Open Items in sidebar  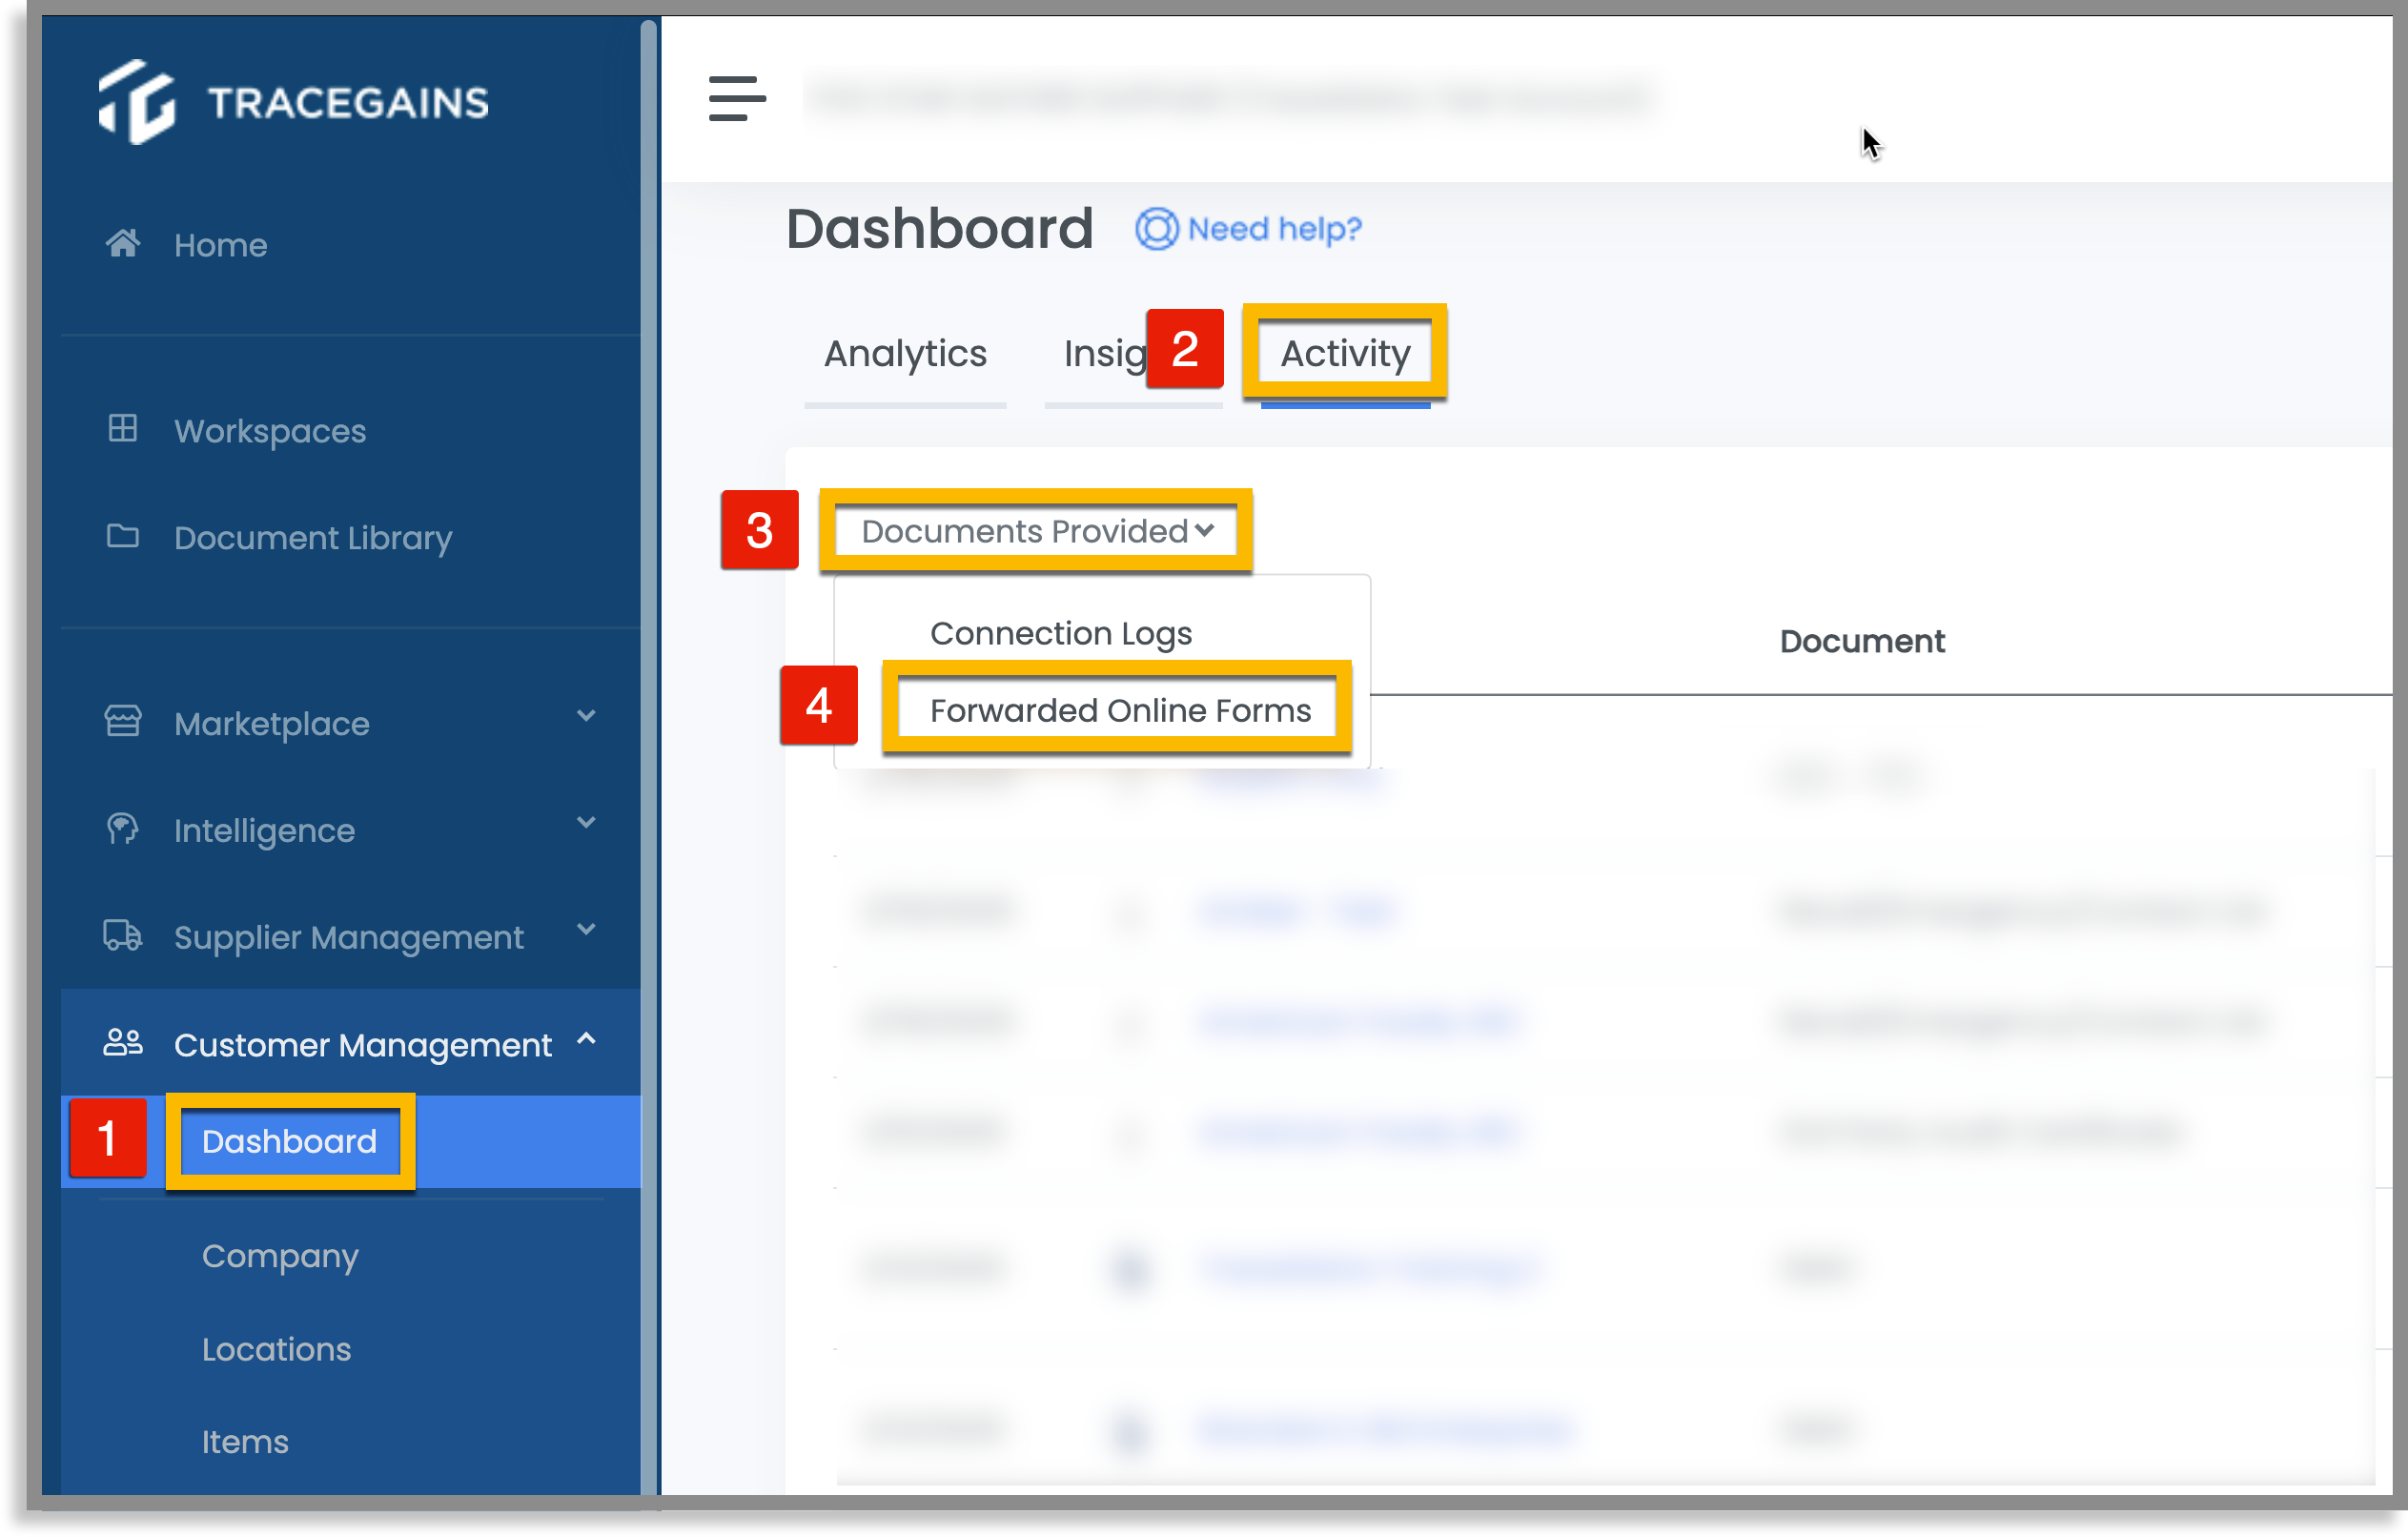tap(245, 1442)
